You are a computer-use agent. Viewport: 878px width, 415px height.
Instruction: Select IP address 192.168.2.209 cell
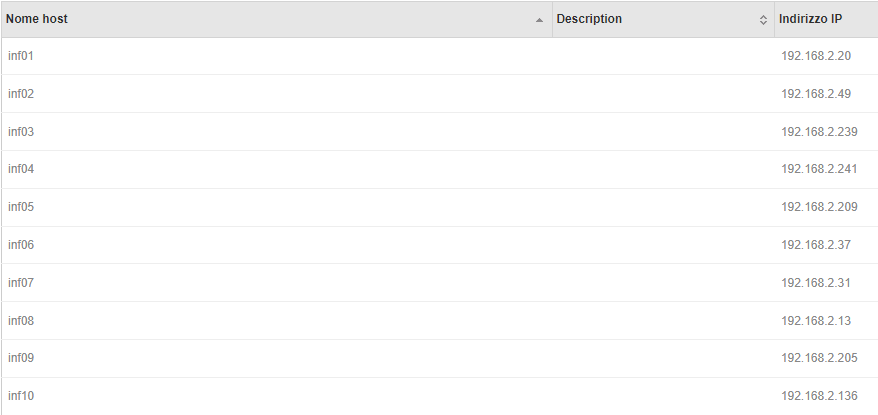819,207
